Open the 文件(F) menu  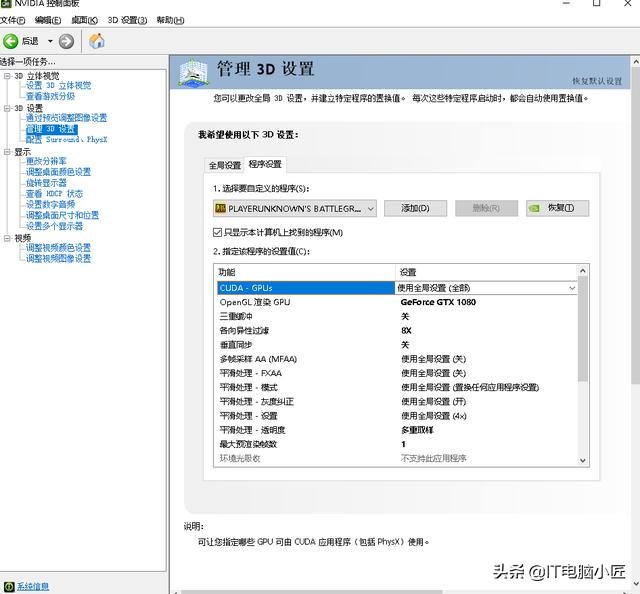point(13,20)
